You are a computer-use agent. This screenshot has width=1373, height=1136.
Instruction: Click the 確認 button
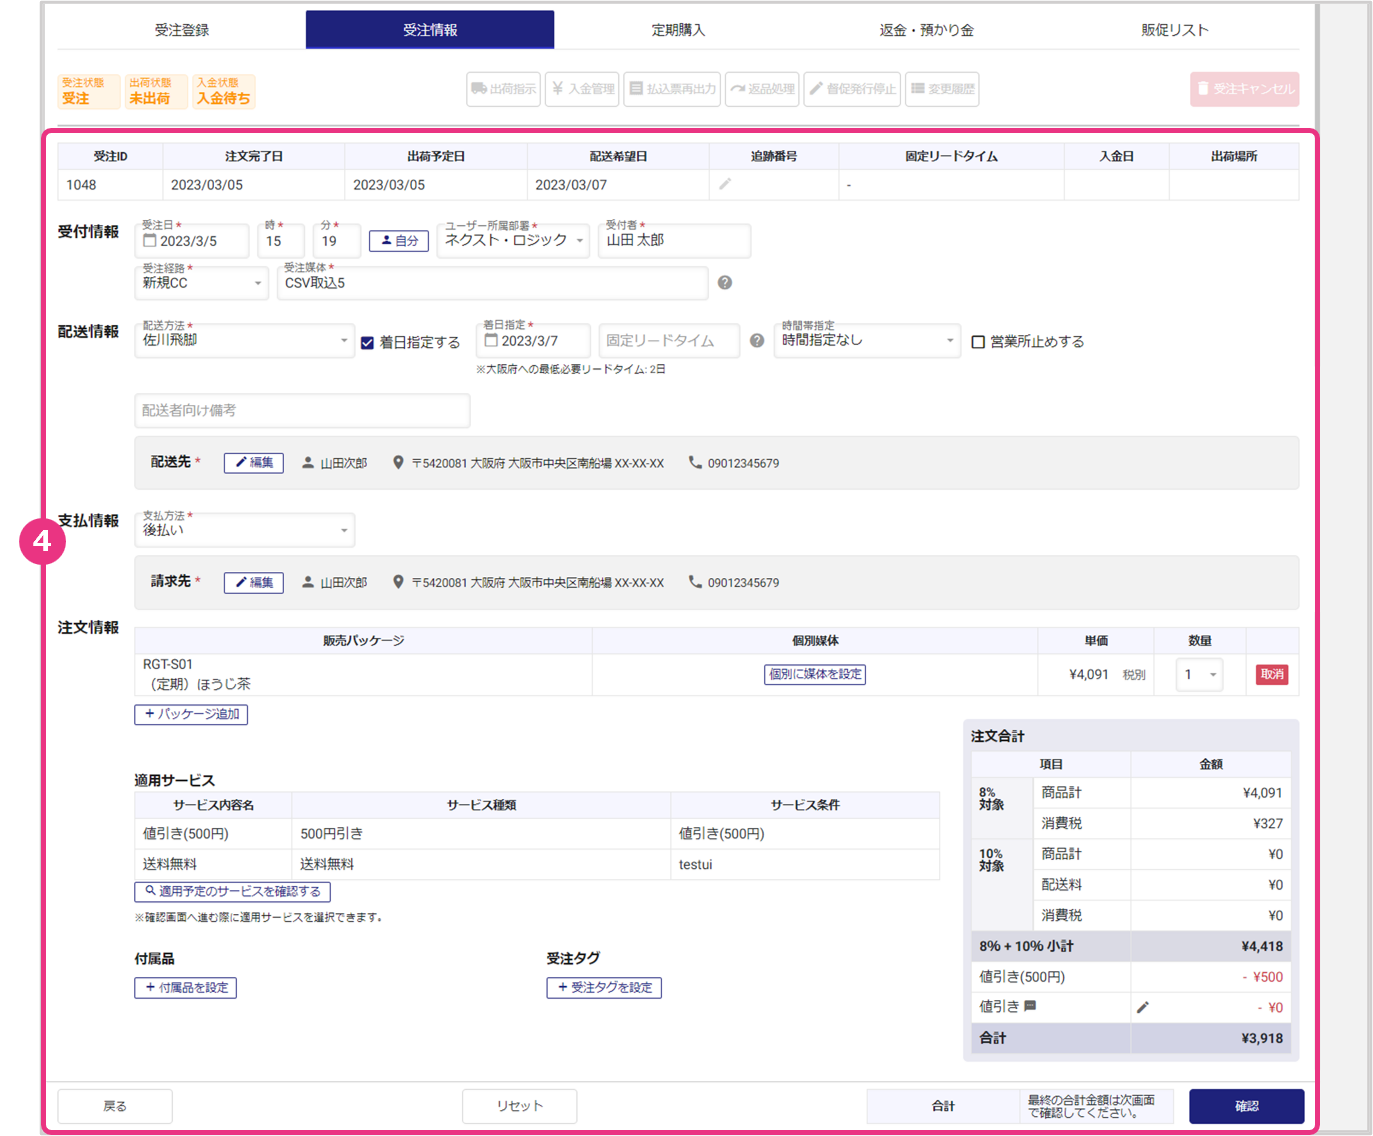(x=1246, y=1106)
